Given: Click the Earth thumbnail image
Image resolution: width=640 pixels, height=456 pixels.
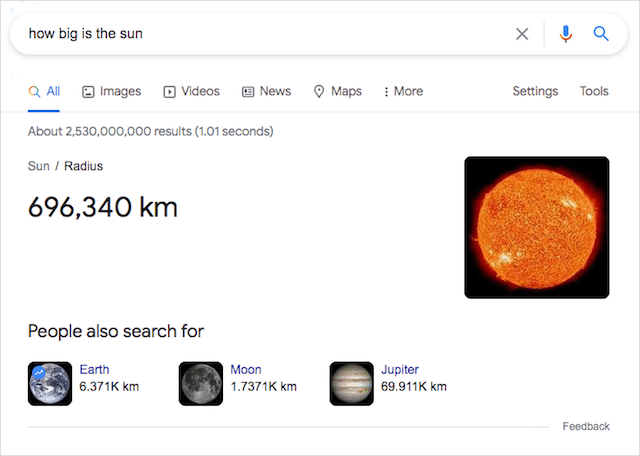Looking at the screenshot, I should (50, 383).
